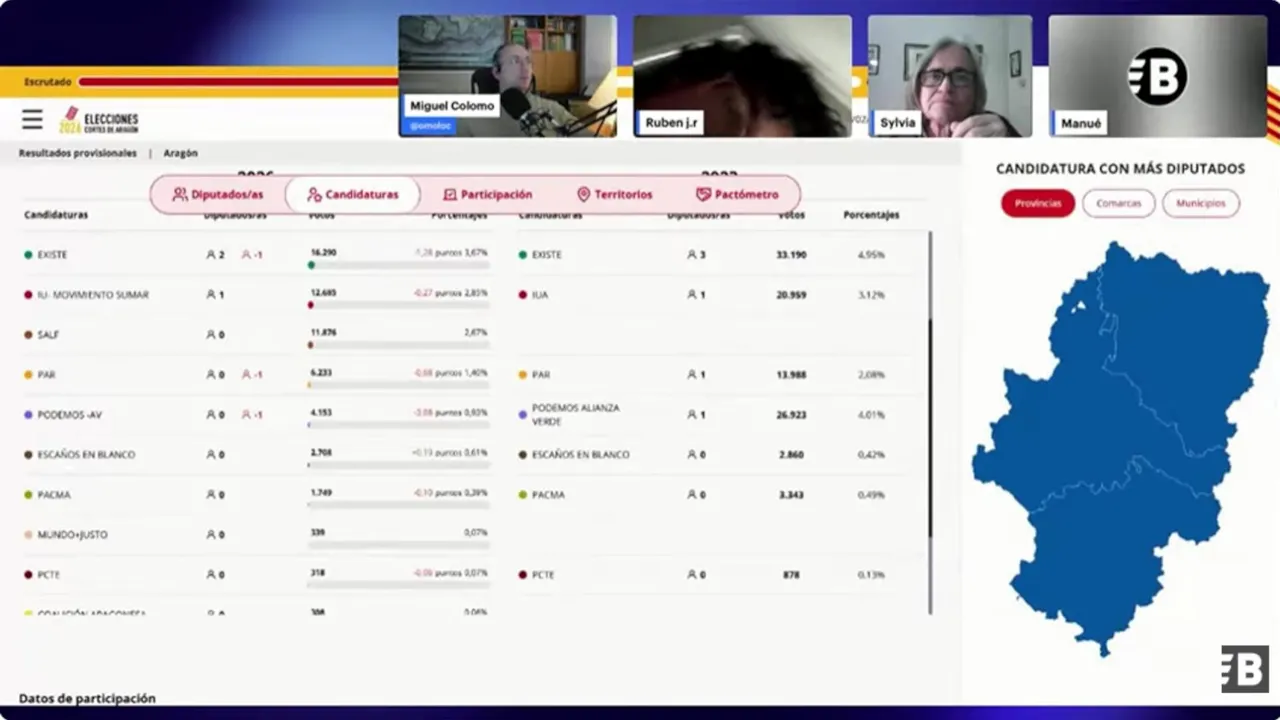Click IU- MOVIMIENTO SUMAR row name
Image resolution: width=1280 pixels, height=720 pixels.
click(x=93, y=295)
